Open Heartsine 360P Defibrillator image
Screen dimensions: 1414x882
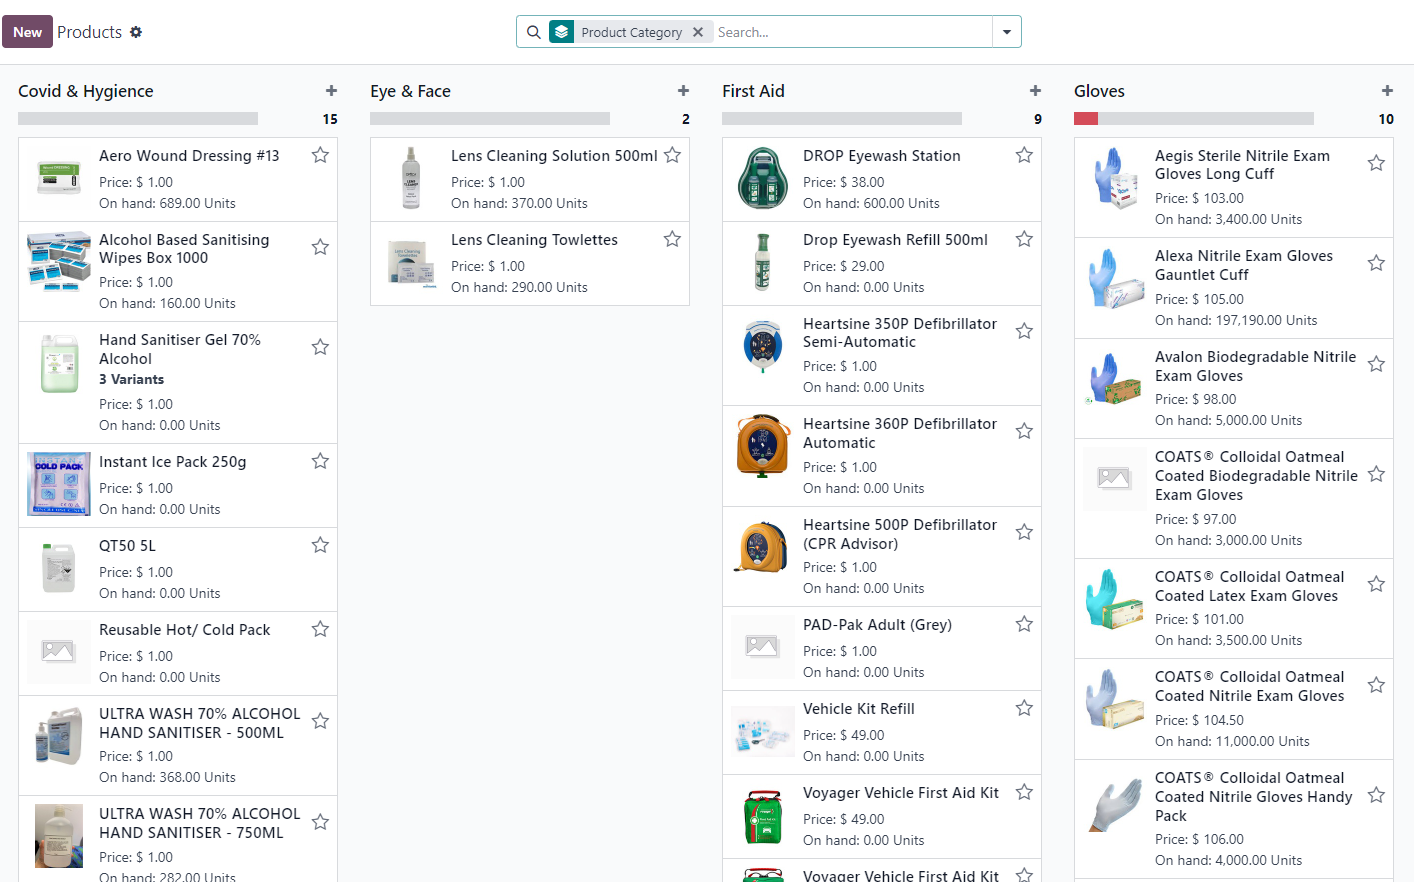[763, 446]
